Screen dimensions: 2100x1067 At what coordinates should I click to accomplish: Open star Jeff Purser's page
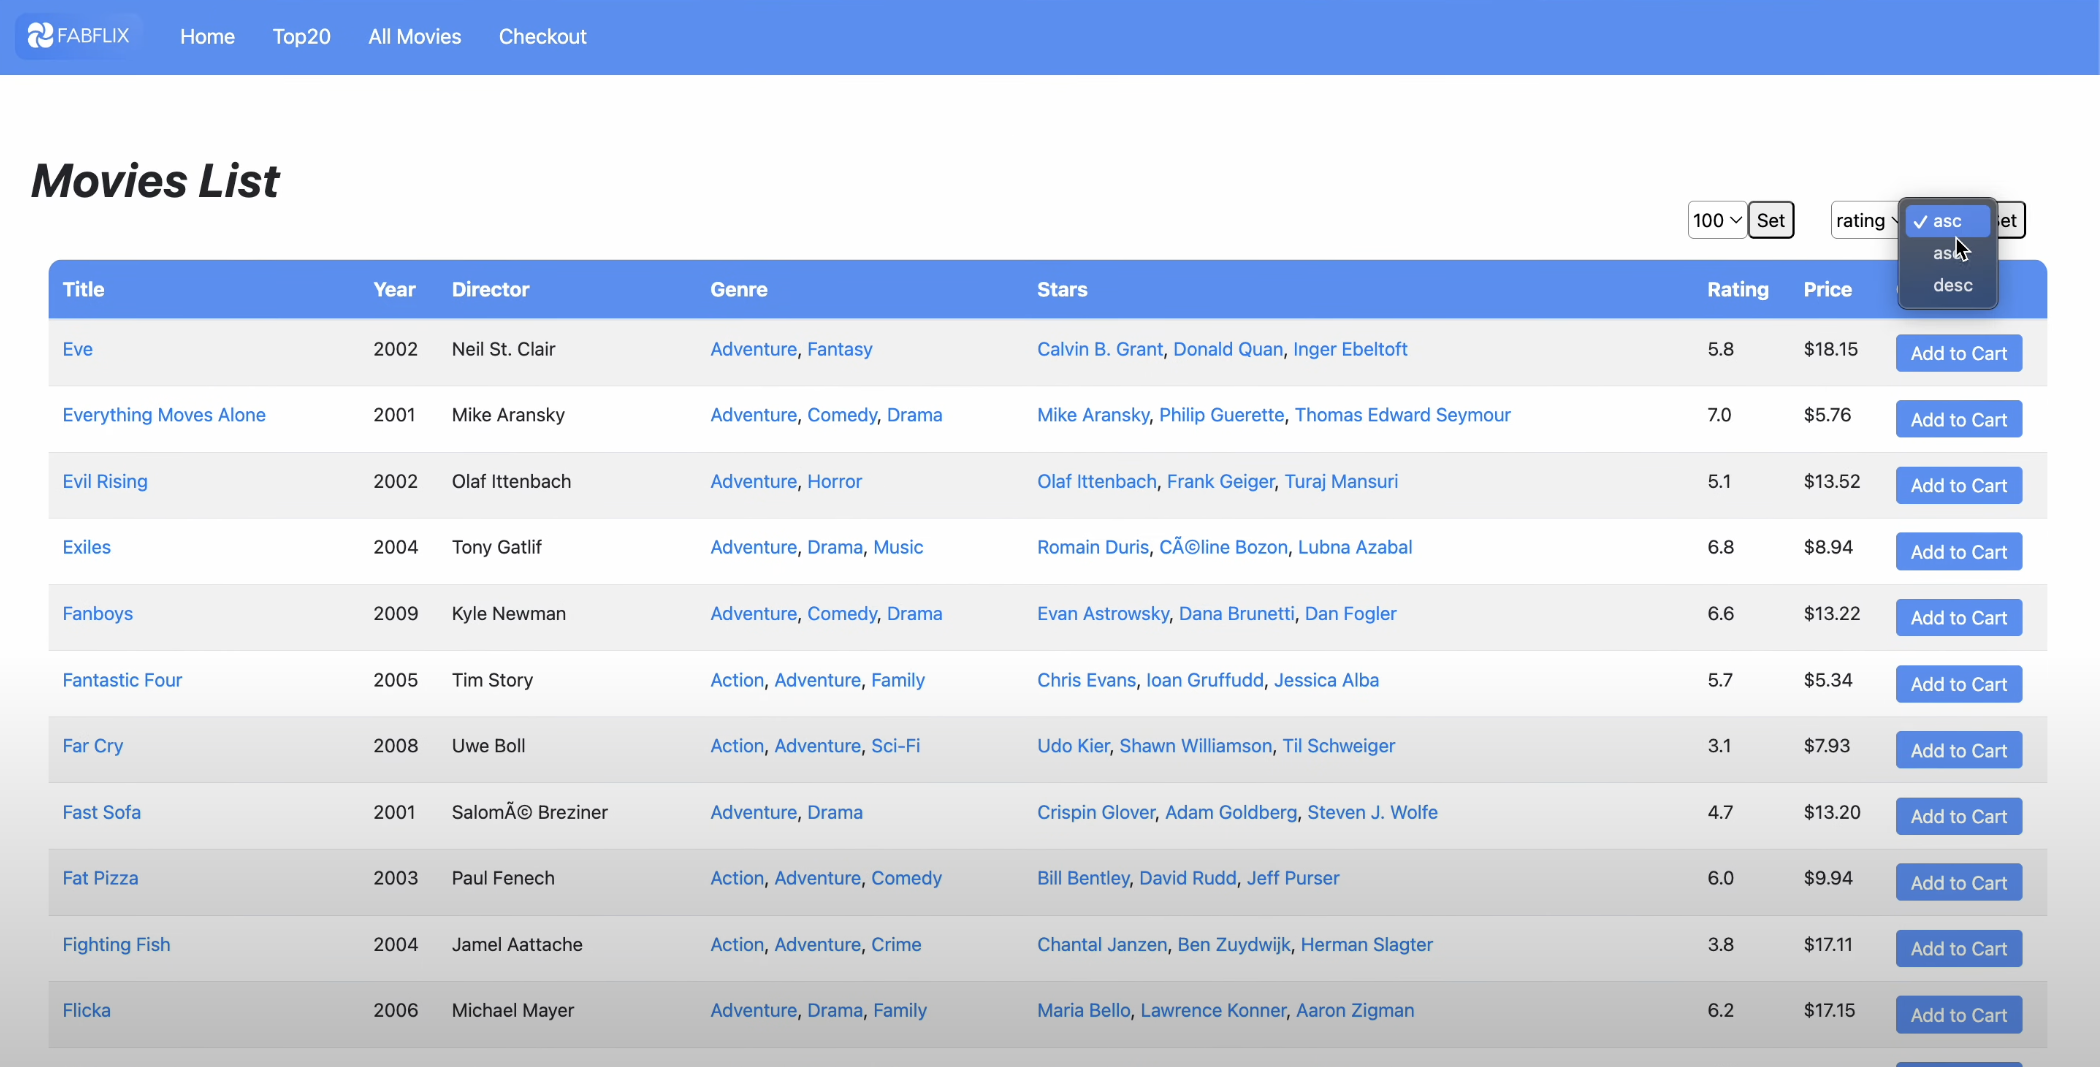click(x=1292, y=878)
